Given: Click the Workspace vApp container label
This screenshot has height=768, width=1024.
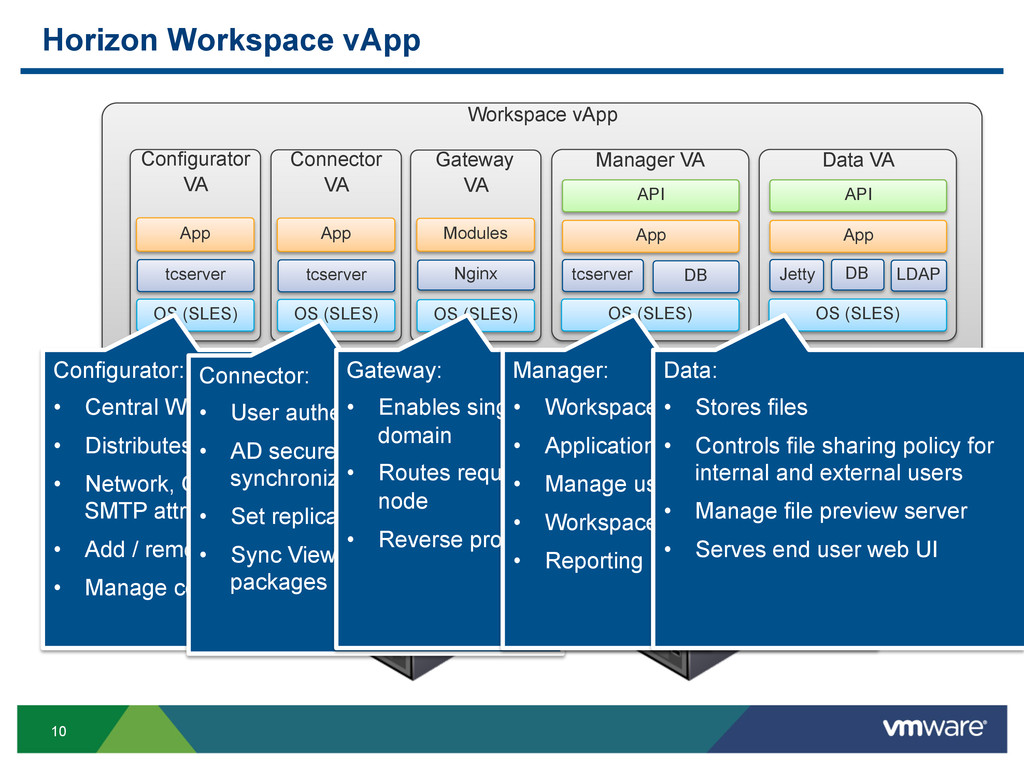Looking at the screenshot, I should (542, 115).
